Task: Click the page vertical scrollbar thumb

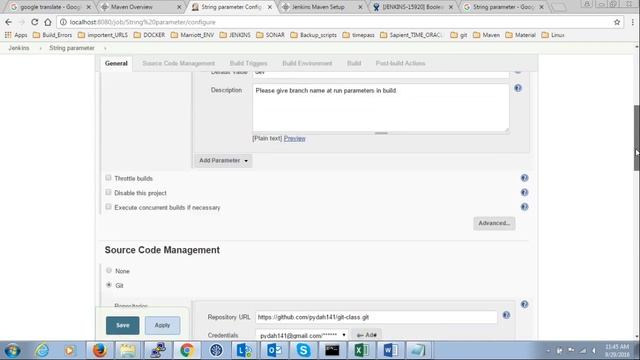Action: (636, 138)
